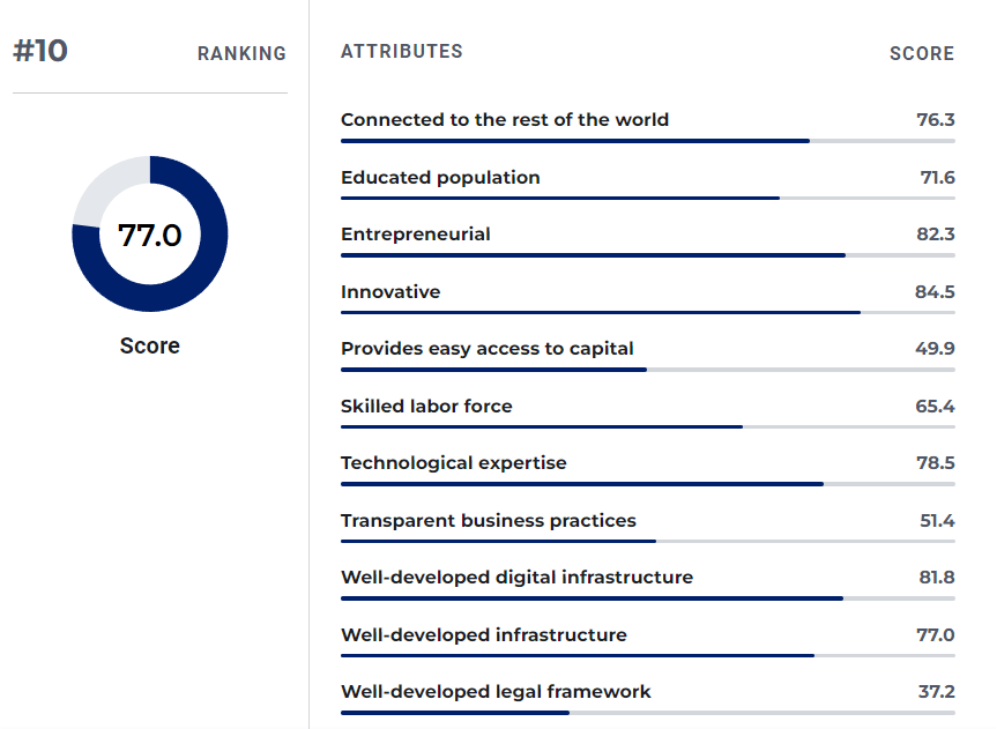Click the 'Technological expertise' attribute label
The image size is (997, 729).
pyautogui.click(x=453, y=463)
